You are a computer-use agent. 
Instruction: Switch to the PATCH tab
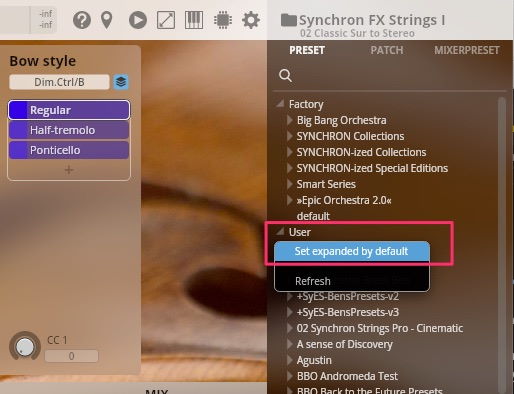tap(387, 50)
